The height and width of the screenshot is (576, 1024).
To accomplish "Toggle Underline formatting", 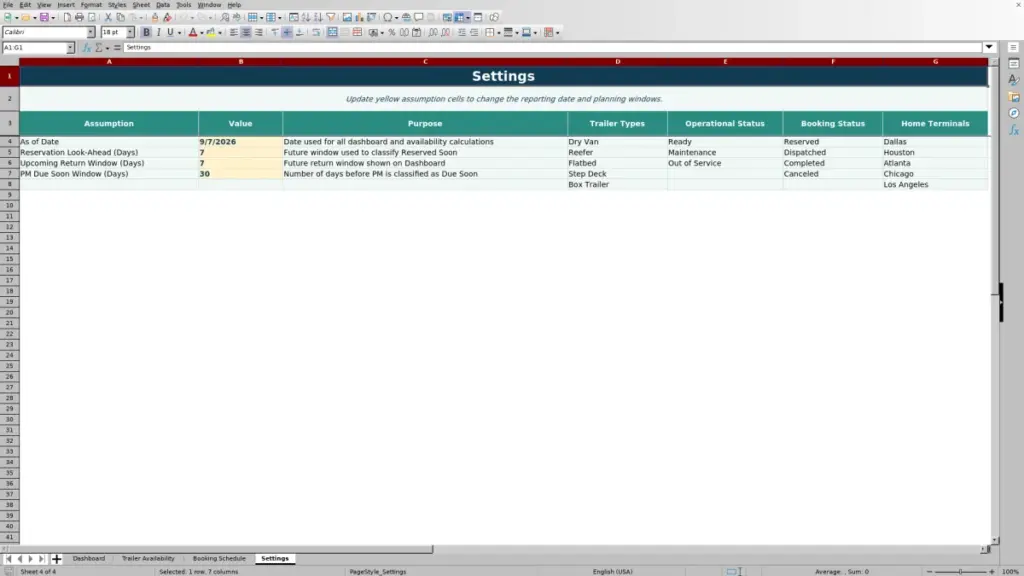I will click(x=170, y=32).
